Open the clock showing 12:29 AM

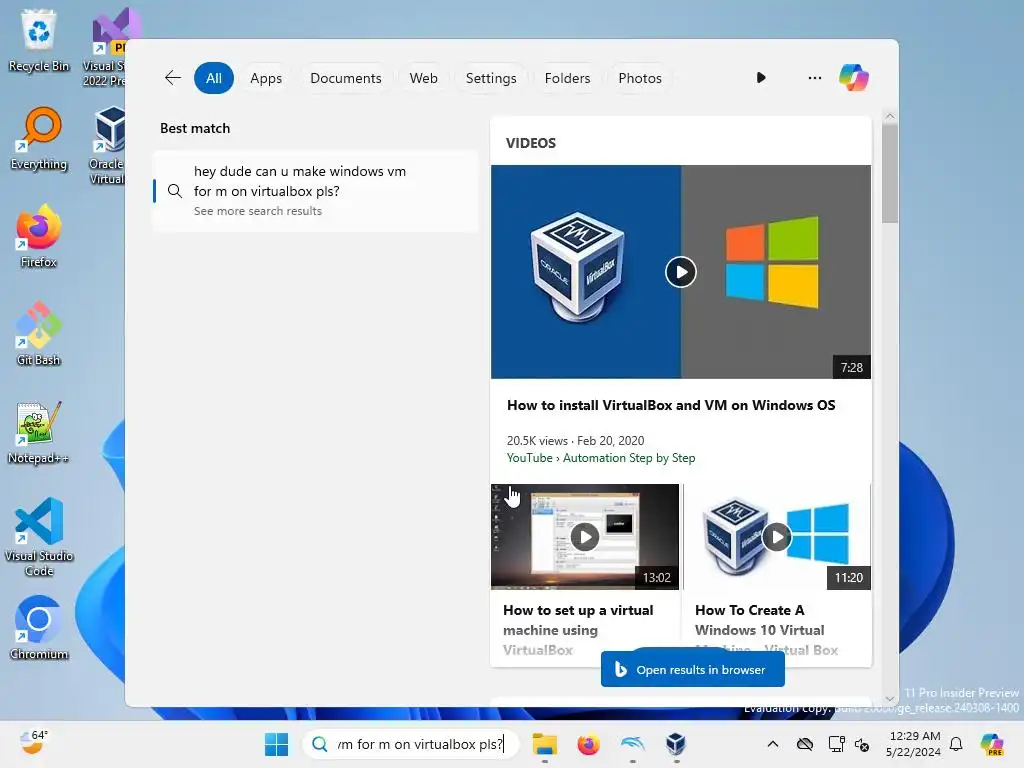(x=913, y=744)
